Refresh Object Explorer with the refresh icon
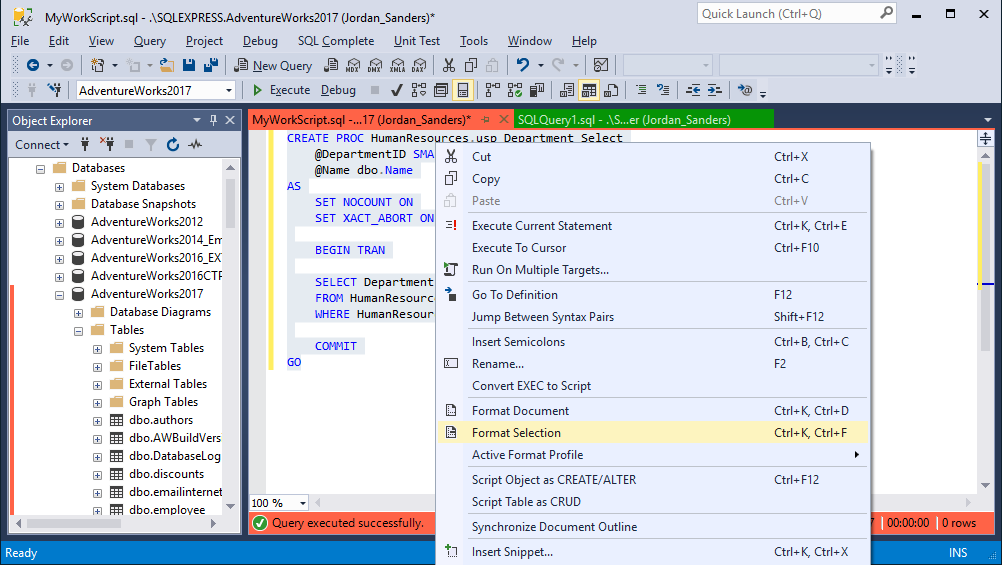This screenshot has width=1002, height=565. (x=173, y=144)
